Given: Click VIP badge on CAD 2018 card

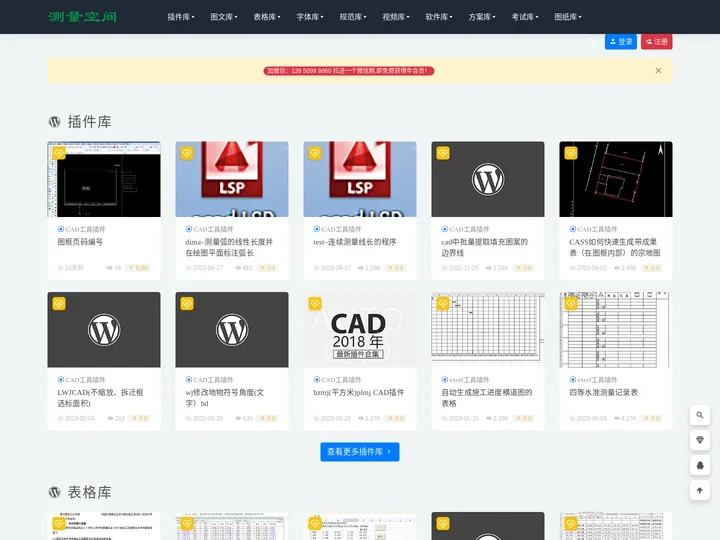Looking at the screenshot, I should 315,304.
